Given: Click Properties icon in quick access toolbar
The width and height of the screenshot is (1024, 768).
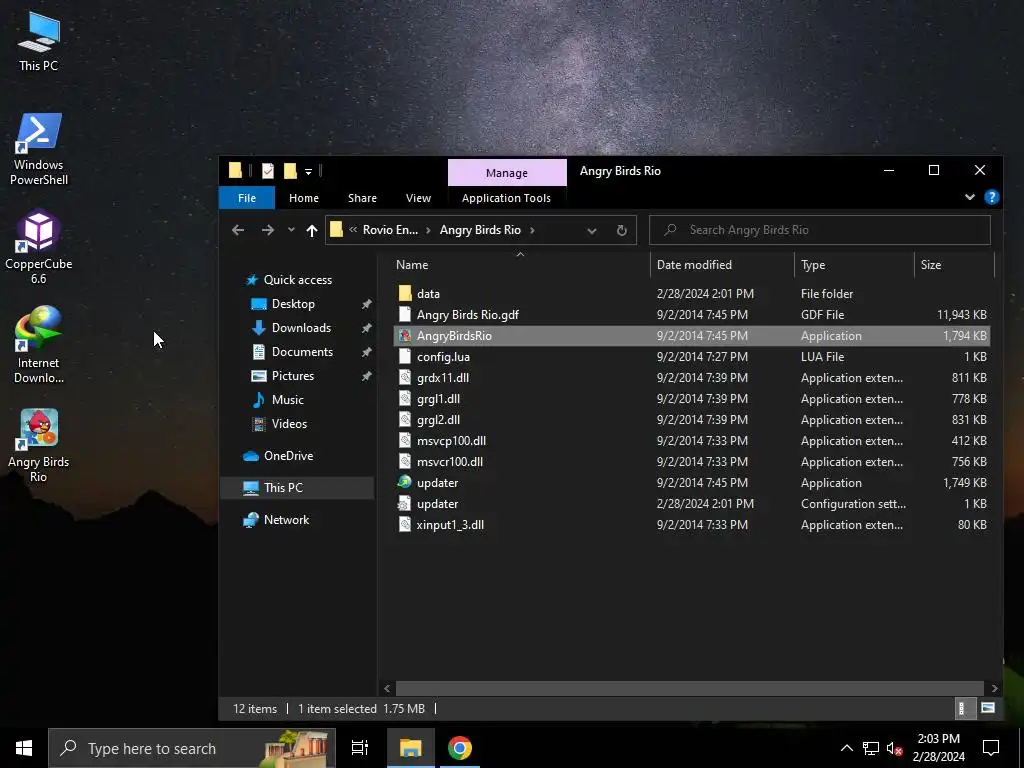Looking at the screenshot, I should (x=268, y=171).
